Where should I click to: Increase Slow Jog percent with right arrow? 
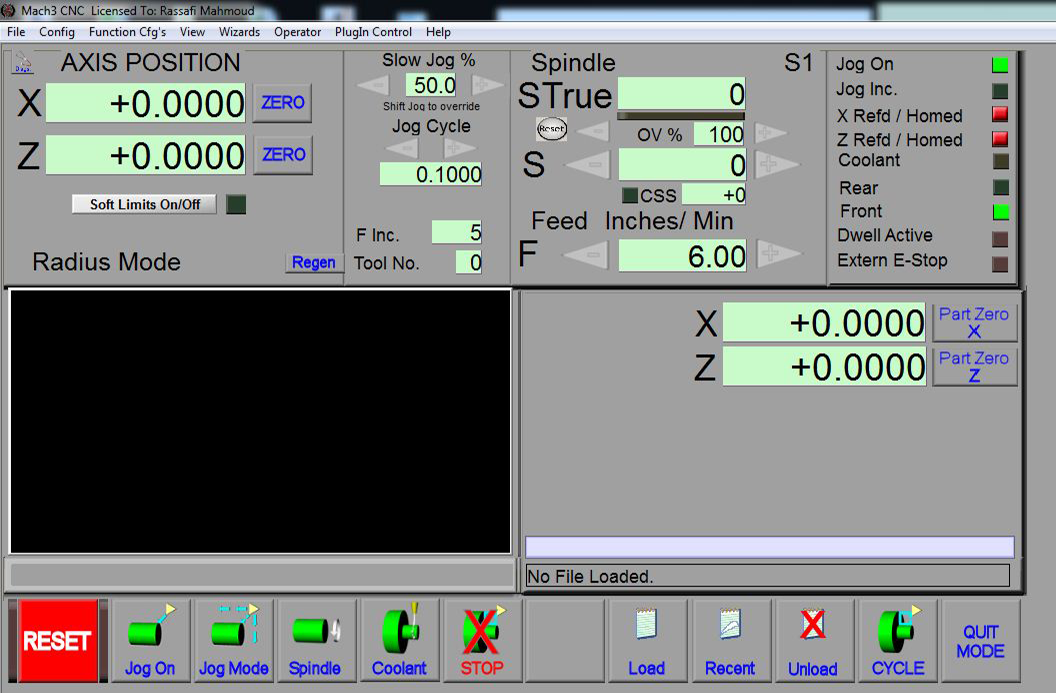point(486,85)
